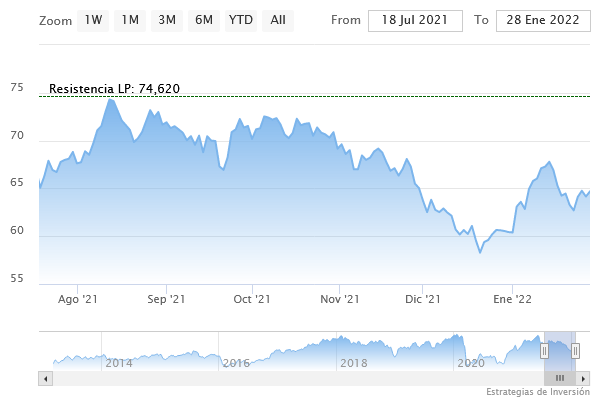This screenshot has height=400, width=600.
Task: Click the navigator's right range handle
Action: click(x=575, y=351)
